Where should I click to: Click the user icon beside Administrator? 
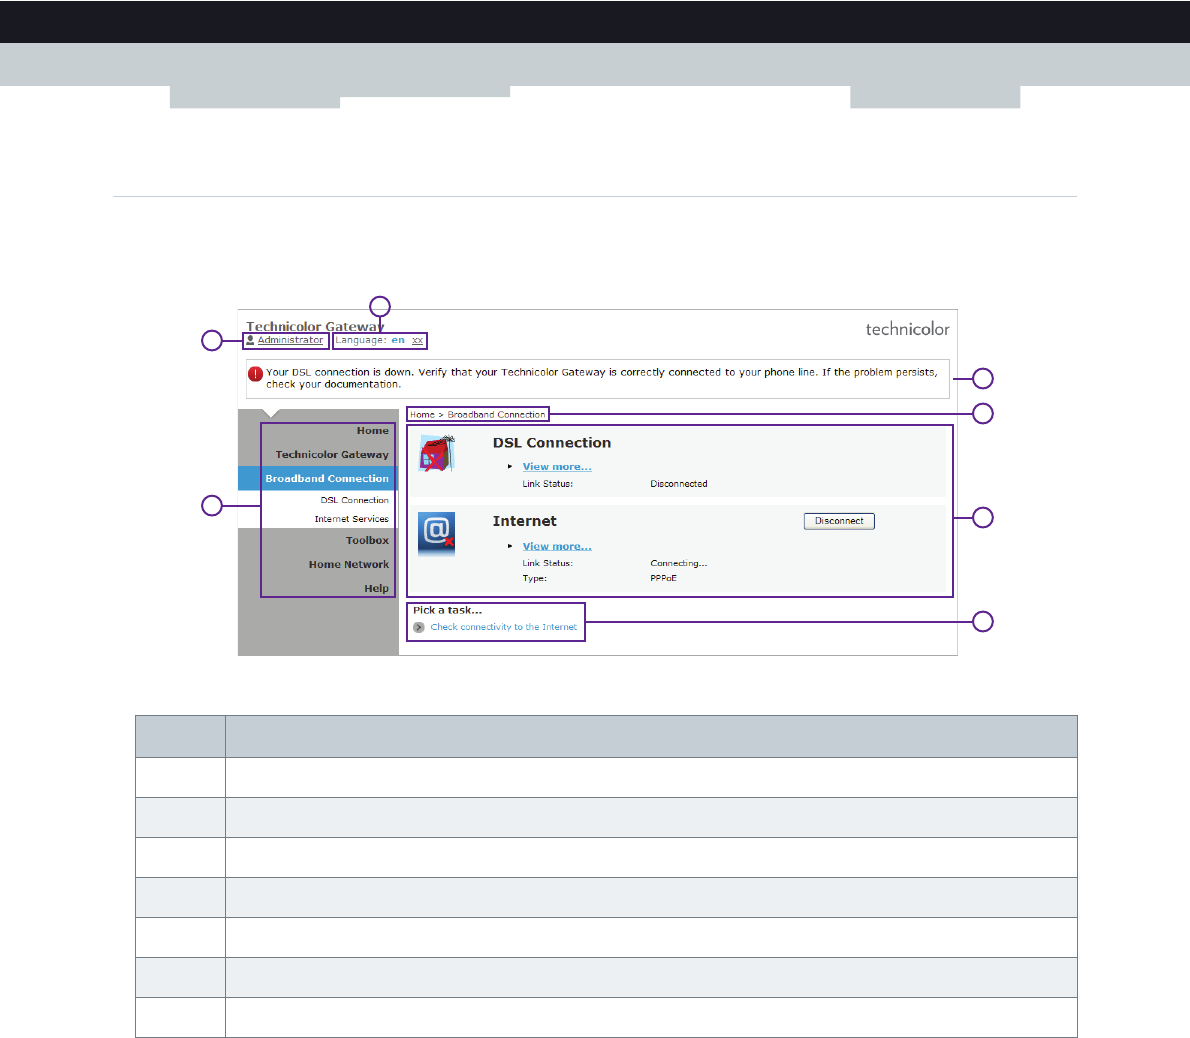tap(250, 340)
